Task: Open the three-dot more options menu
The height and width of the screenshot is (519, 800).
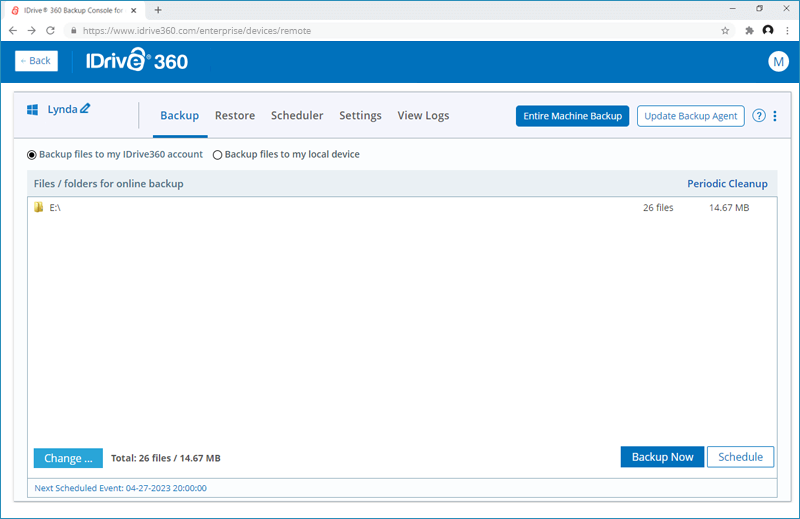Action: [774, 116]
